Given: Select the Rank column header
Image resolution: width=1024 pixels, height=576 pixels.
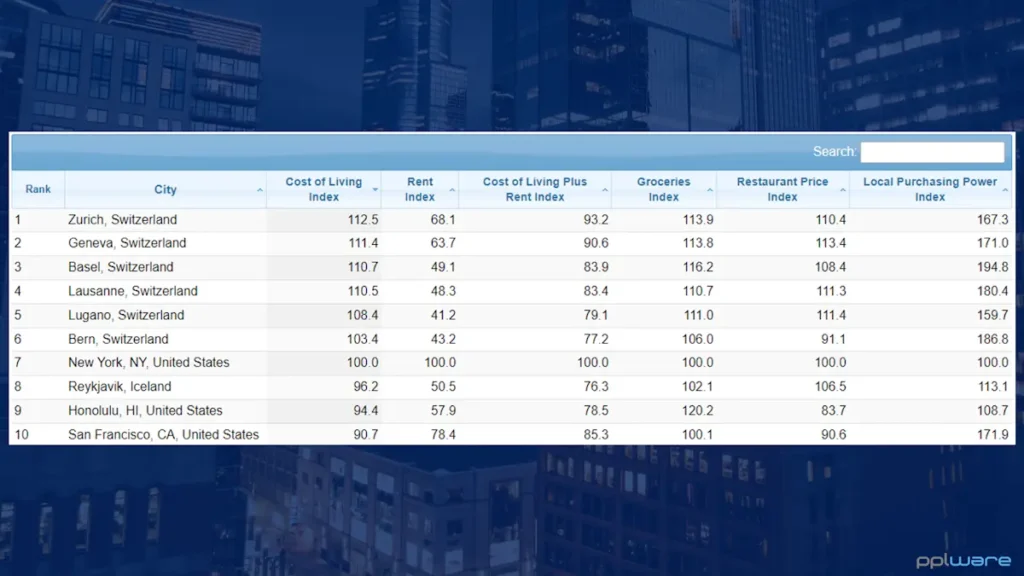Looking at the screenshot, I should [38, 190].
